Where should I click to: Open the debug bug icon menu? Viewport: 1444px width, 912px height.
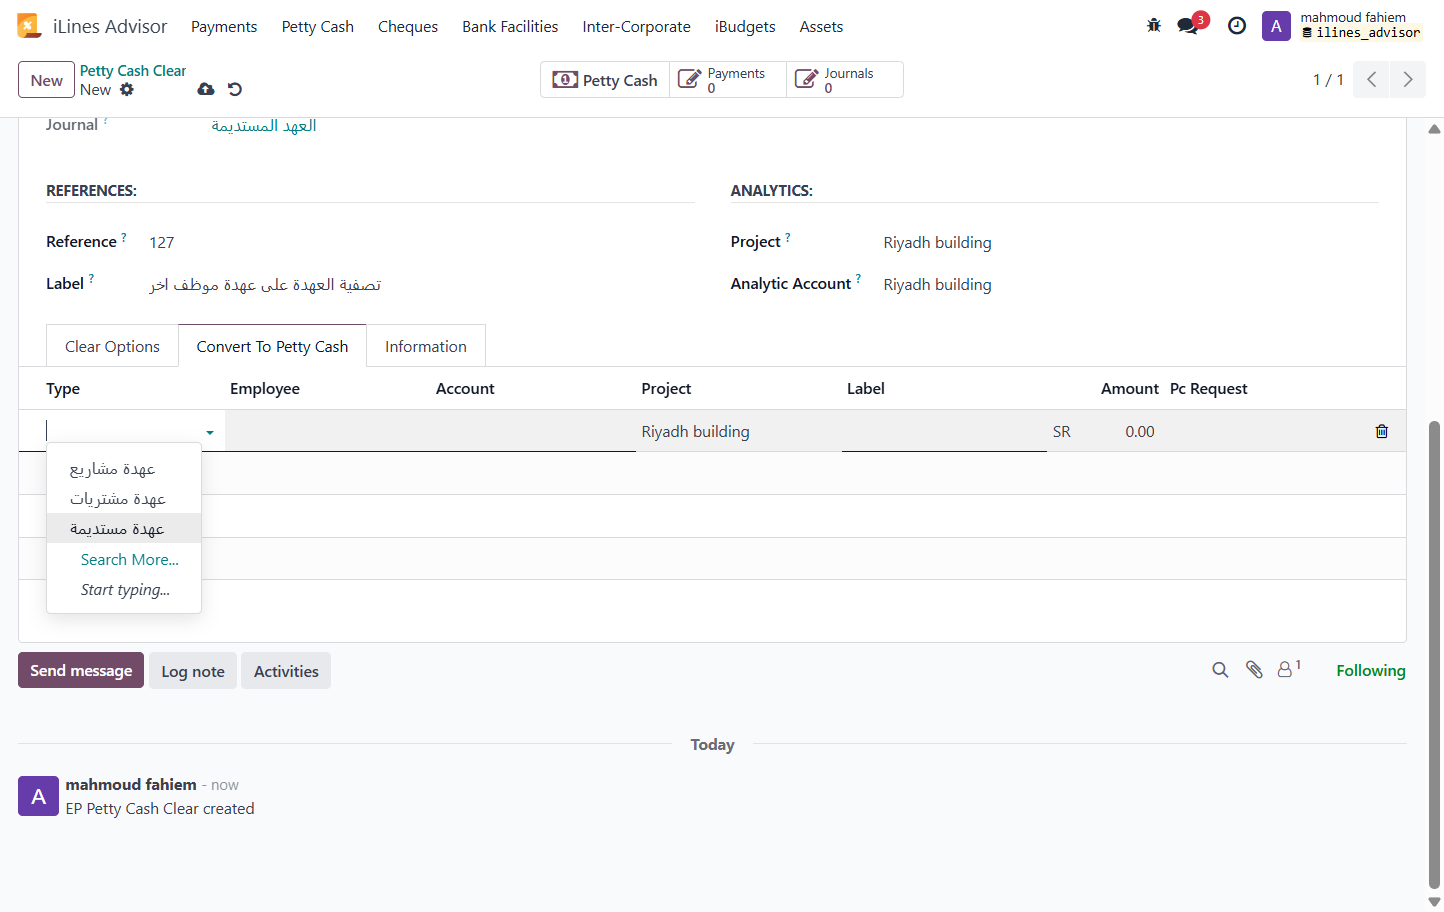pos(1154,26)
